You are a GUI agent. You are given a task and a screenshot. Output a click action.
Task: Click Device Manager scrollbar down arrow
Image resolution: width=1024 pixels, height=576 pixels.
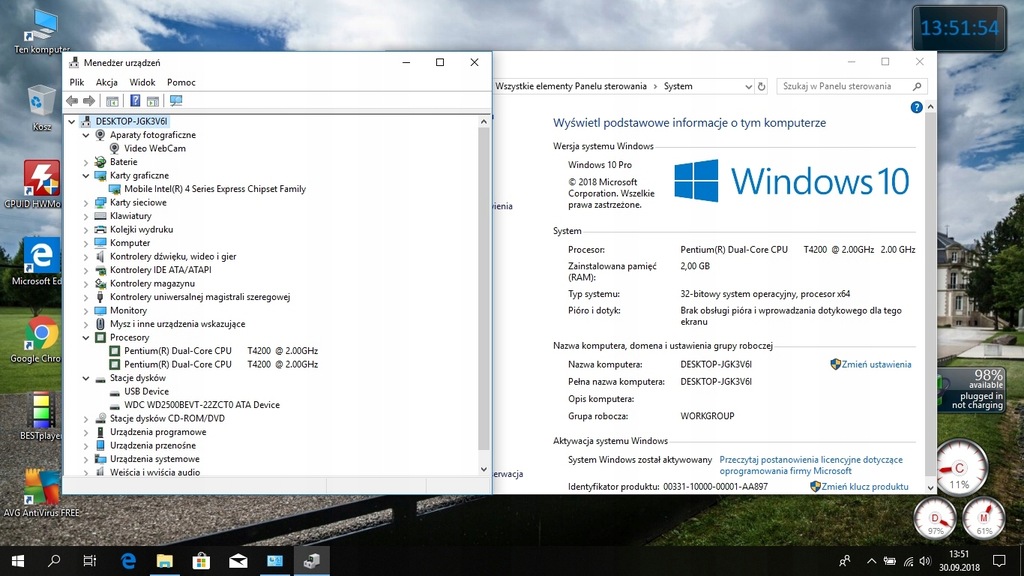coord(483,469)
